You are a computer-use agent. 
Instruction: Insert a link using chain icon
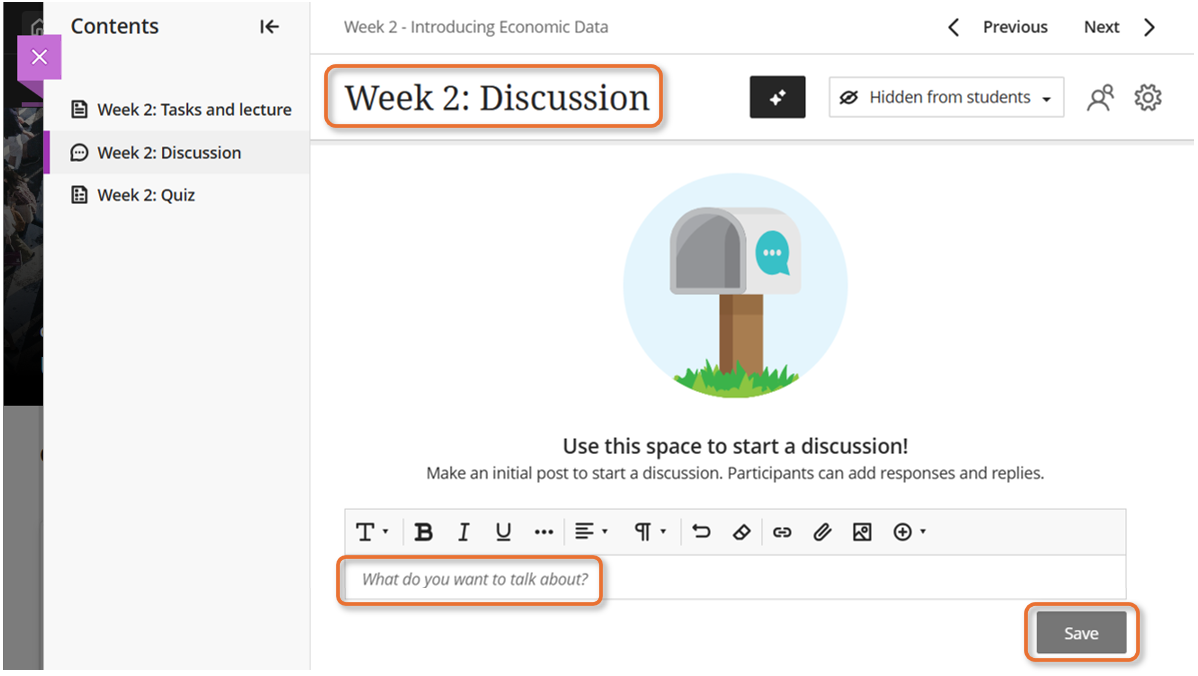tap(782, 532)
